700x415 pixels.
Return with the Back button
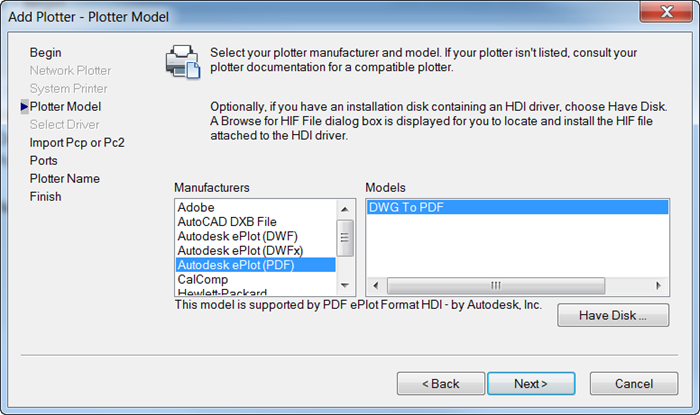click(x=441, y=384)
